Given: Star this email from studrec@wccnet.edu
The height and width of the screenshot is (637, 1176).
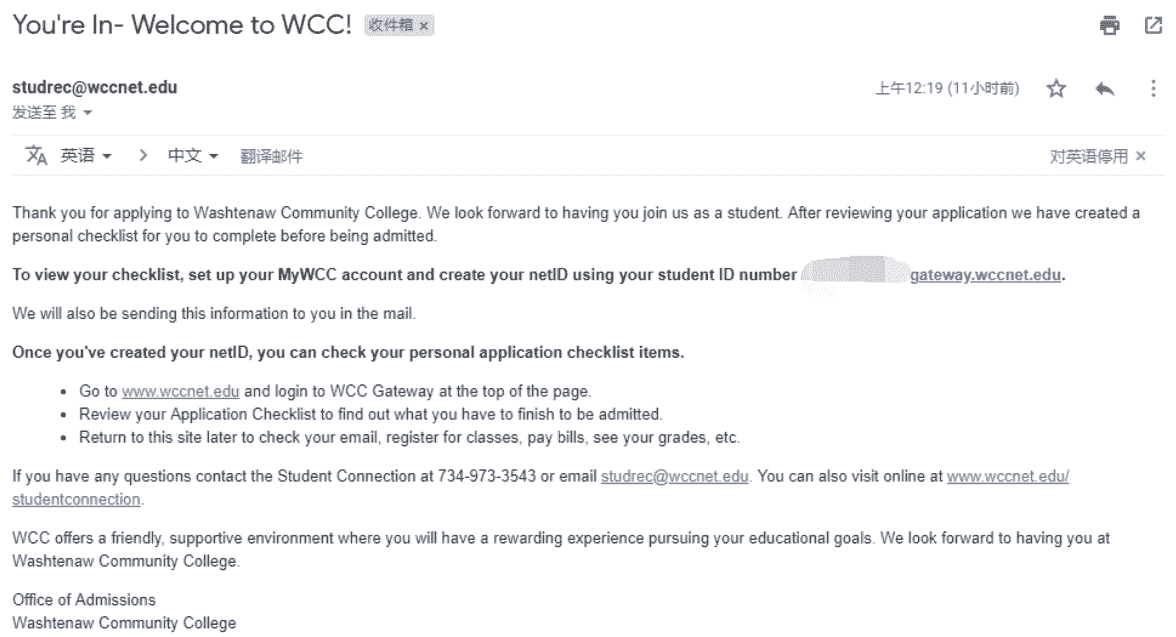Looking at the screenshot, I should [1056, 89].
